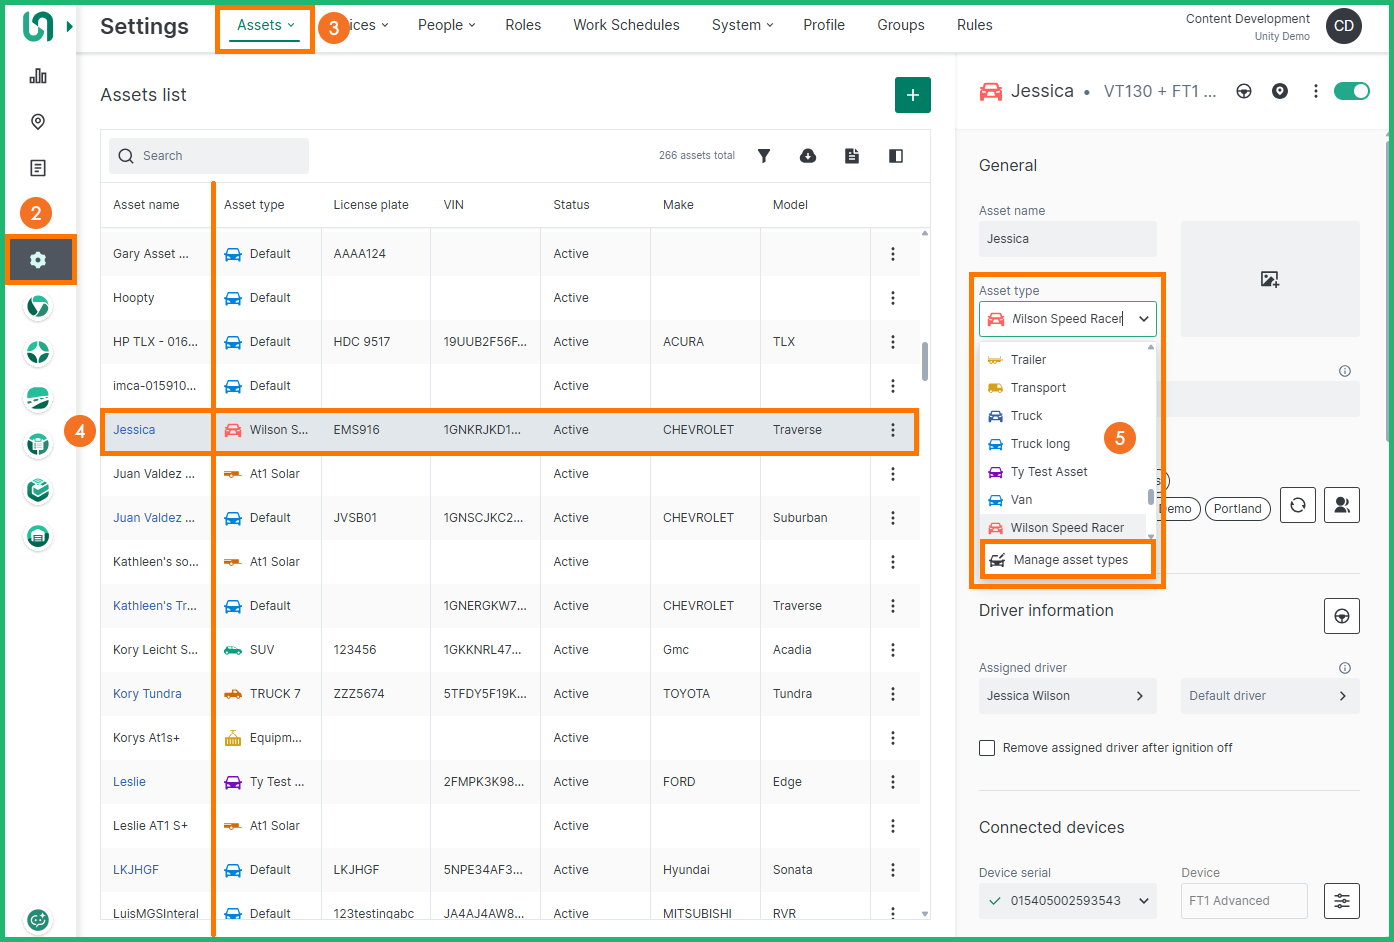The width and height of the screenshot is (1394, 942).
Task: Click Manage asset types
Action: [x=1069, y=560]
